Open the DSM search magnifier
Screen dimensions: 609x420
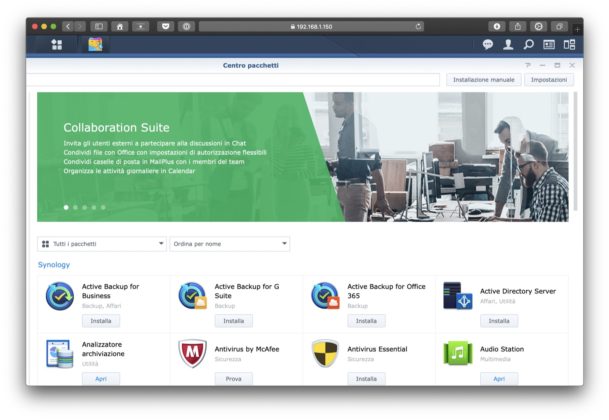click(528, 45)
